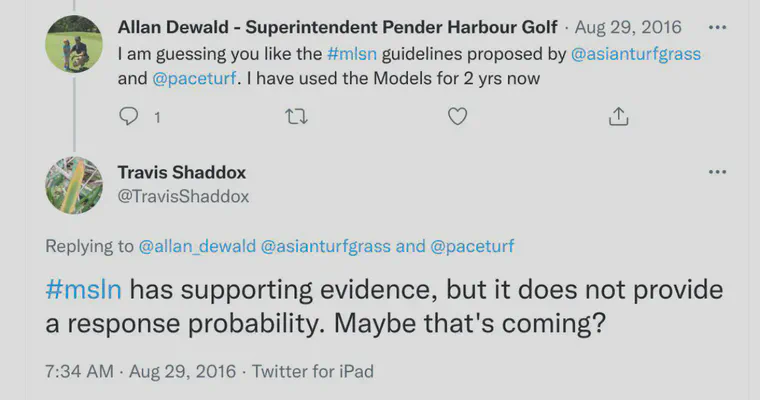The height and width of the screenshot is (400, 760).
Task: Click the @TravisShaddox handle
Action: pyautogui.click(x=183, y=196)
